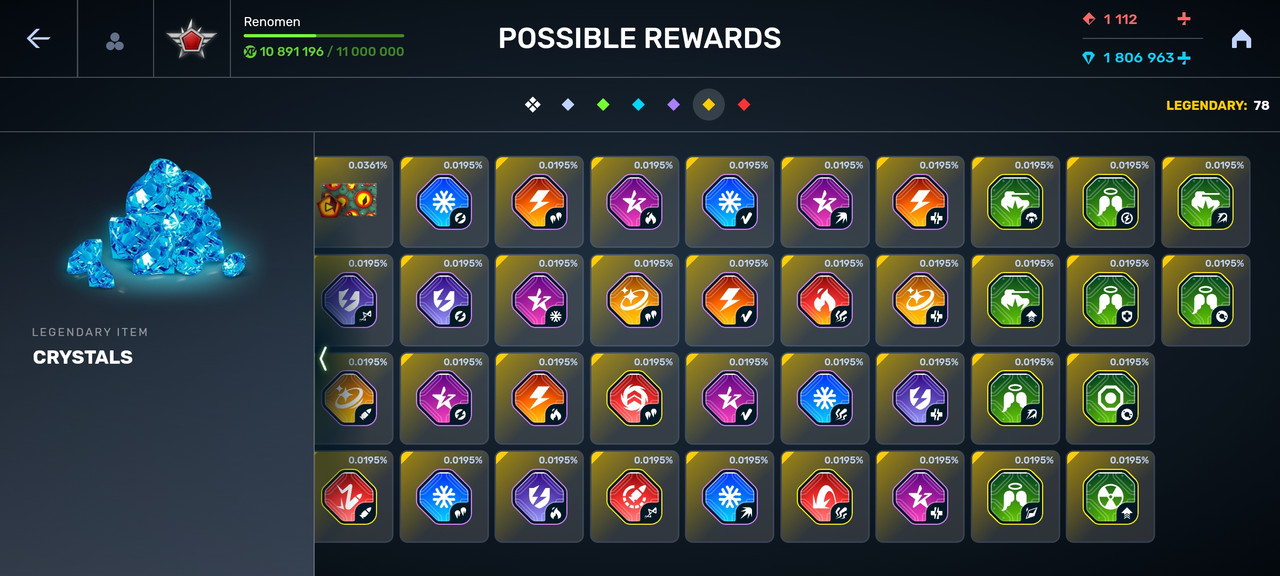Image resolution: width=1280 pixels, height=576 pixels.
Task: Open the three-circles clan icon
Action: tap(115, 41)
